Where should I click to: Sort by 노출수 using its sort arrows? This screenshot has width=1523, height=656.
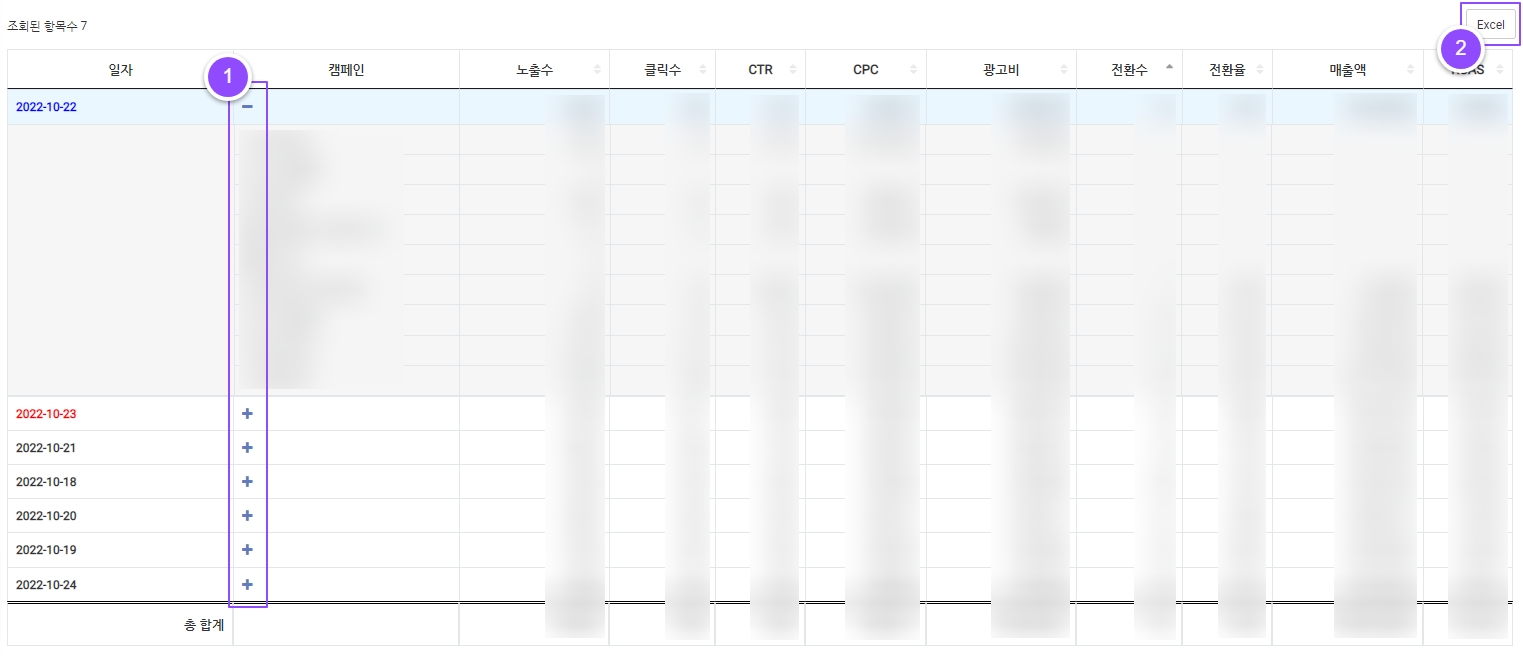pos(598,70)
